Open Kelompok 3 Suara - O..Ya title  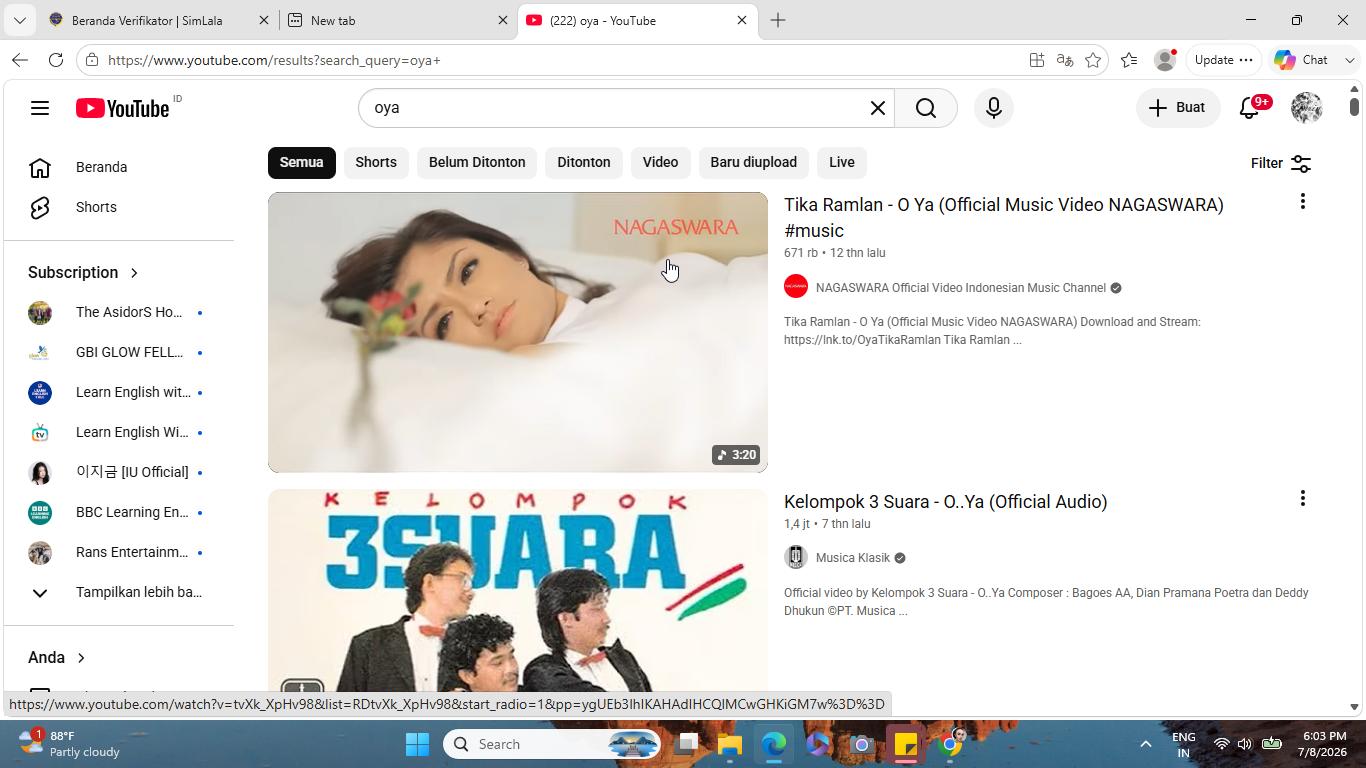pos(946,501)
